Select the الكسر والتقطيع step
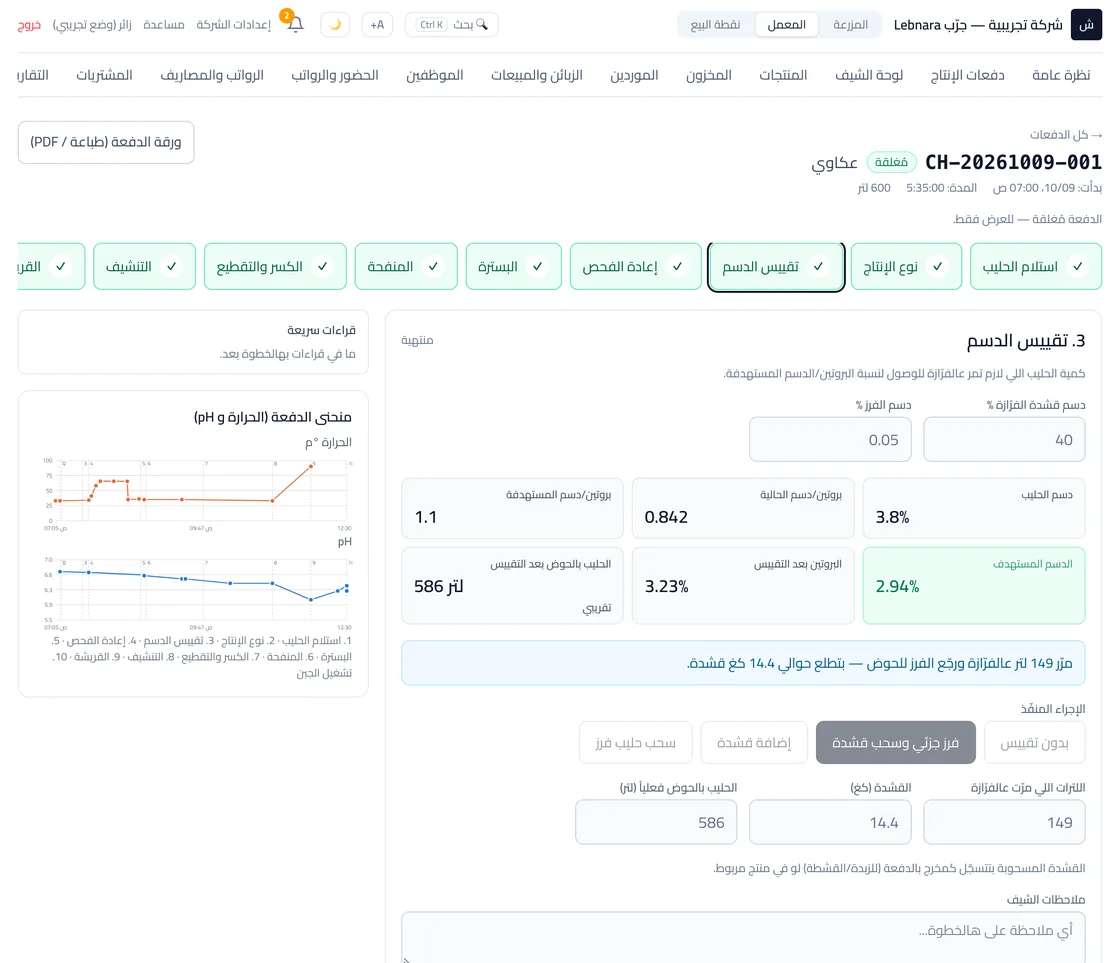Viewport: 1120px width, 963px height. click(x=275, y=266)
